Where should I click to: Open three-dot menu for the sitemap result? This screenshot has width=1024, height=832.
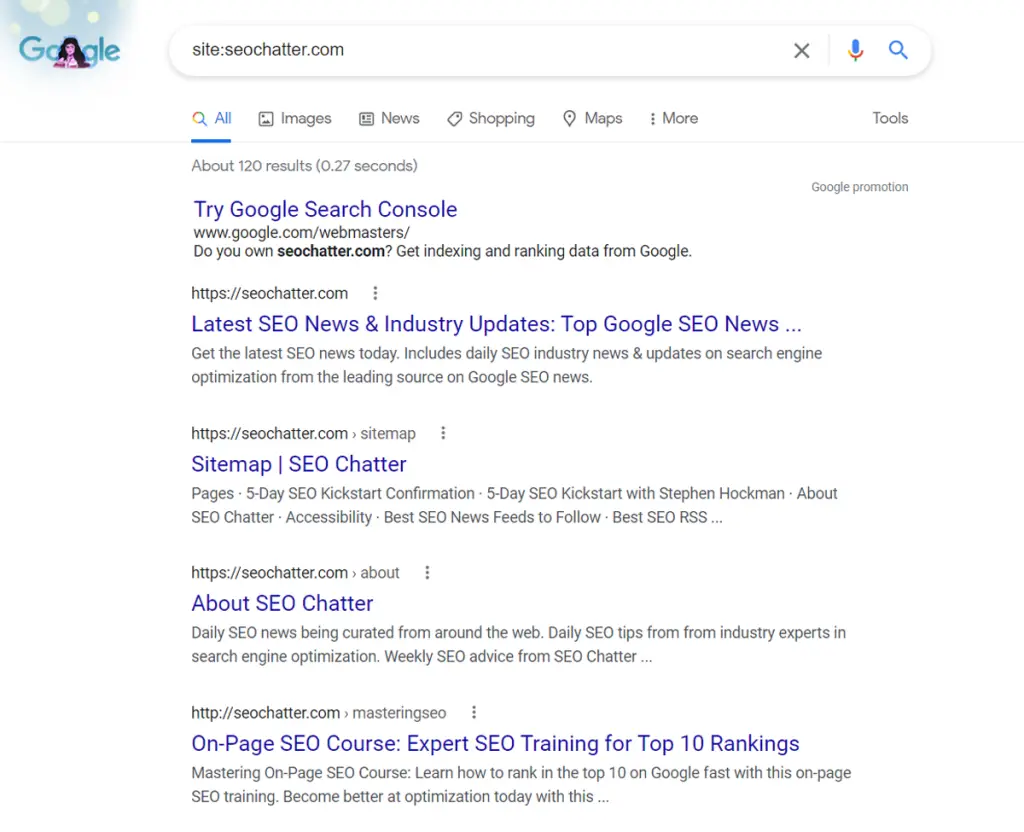443,433
